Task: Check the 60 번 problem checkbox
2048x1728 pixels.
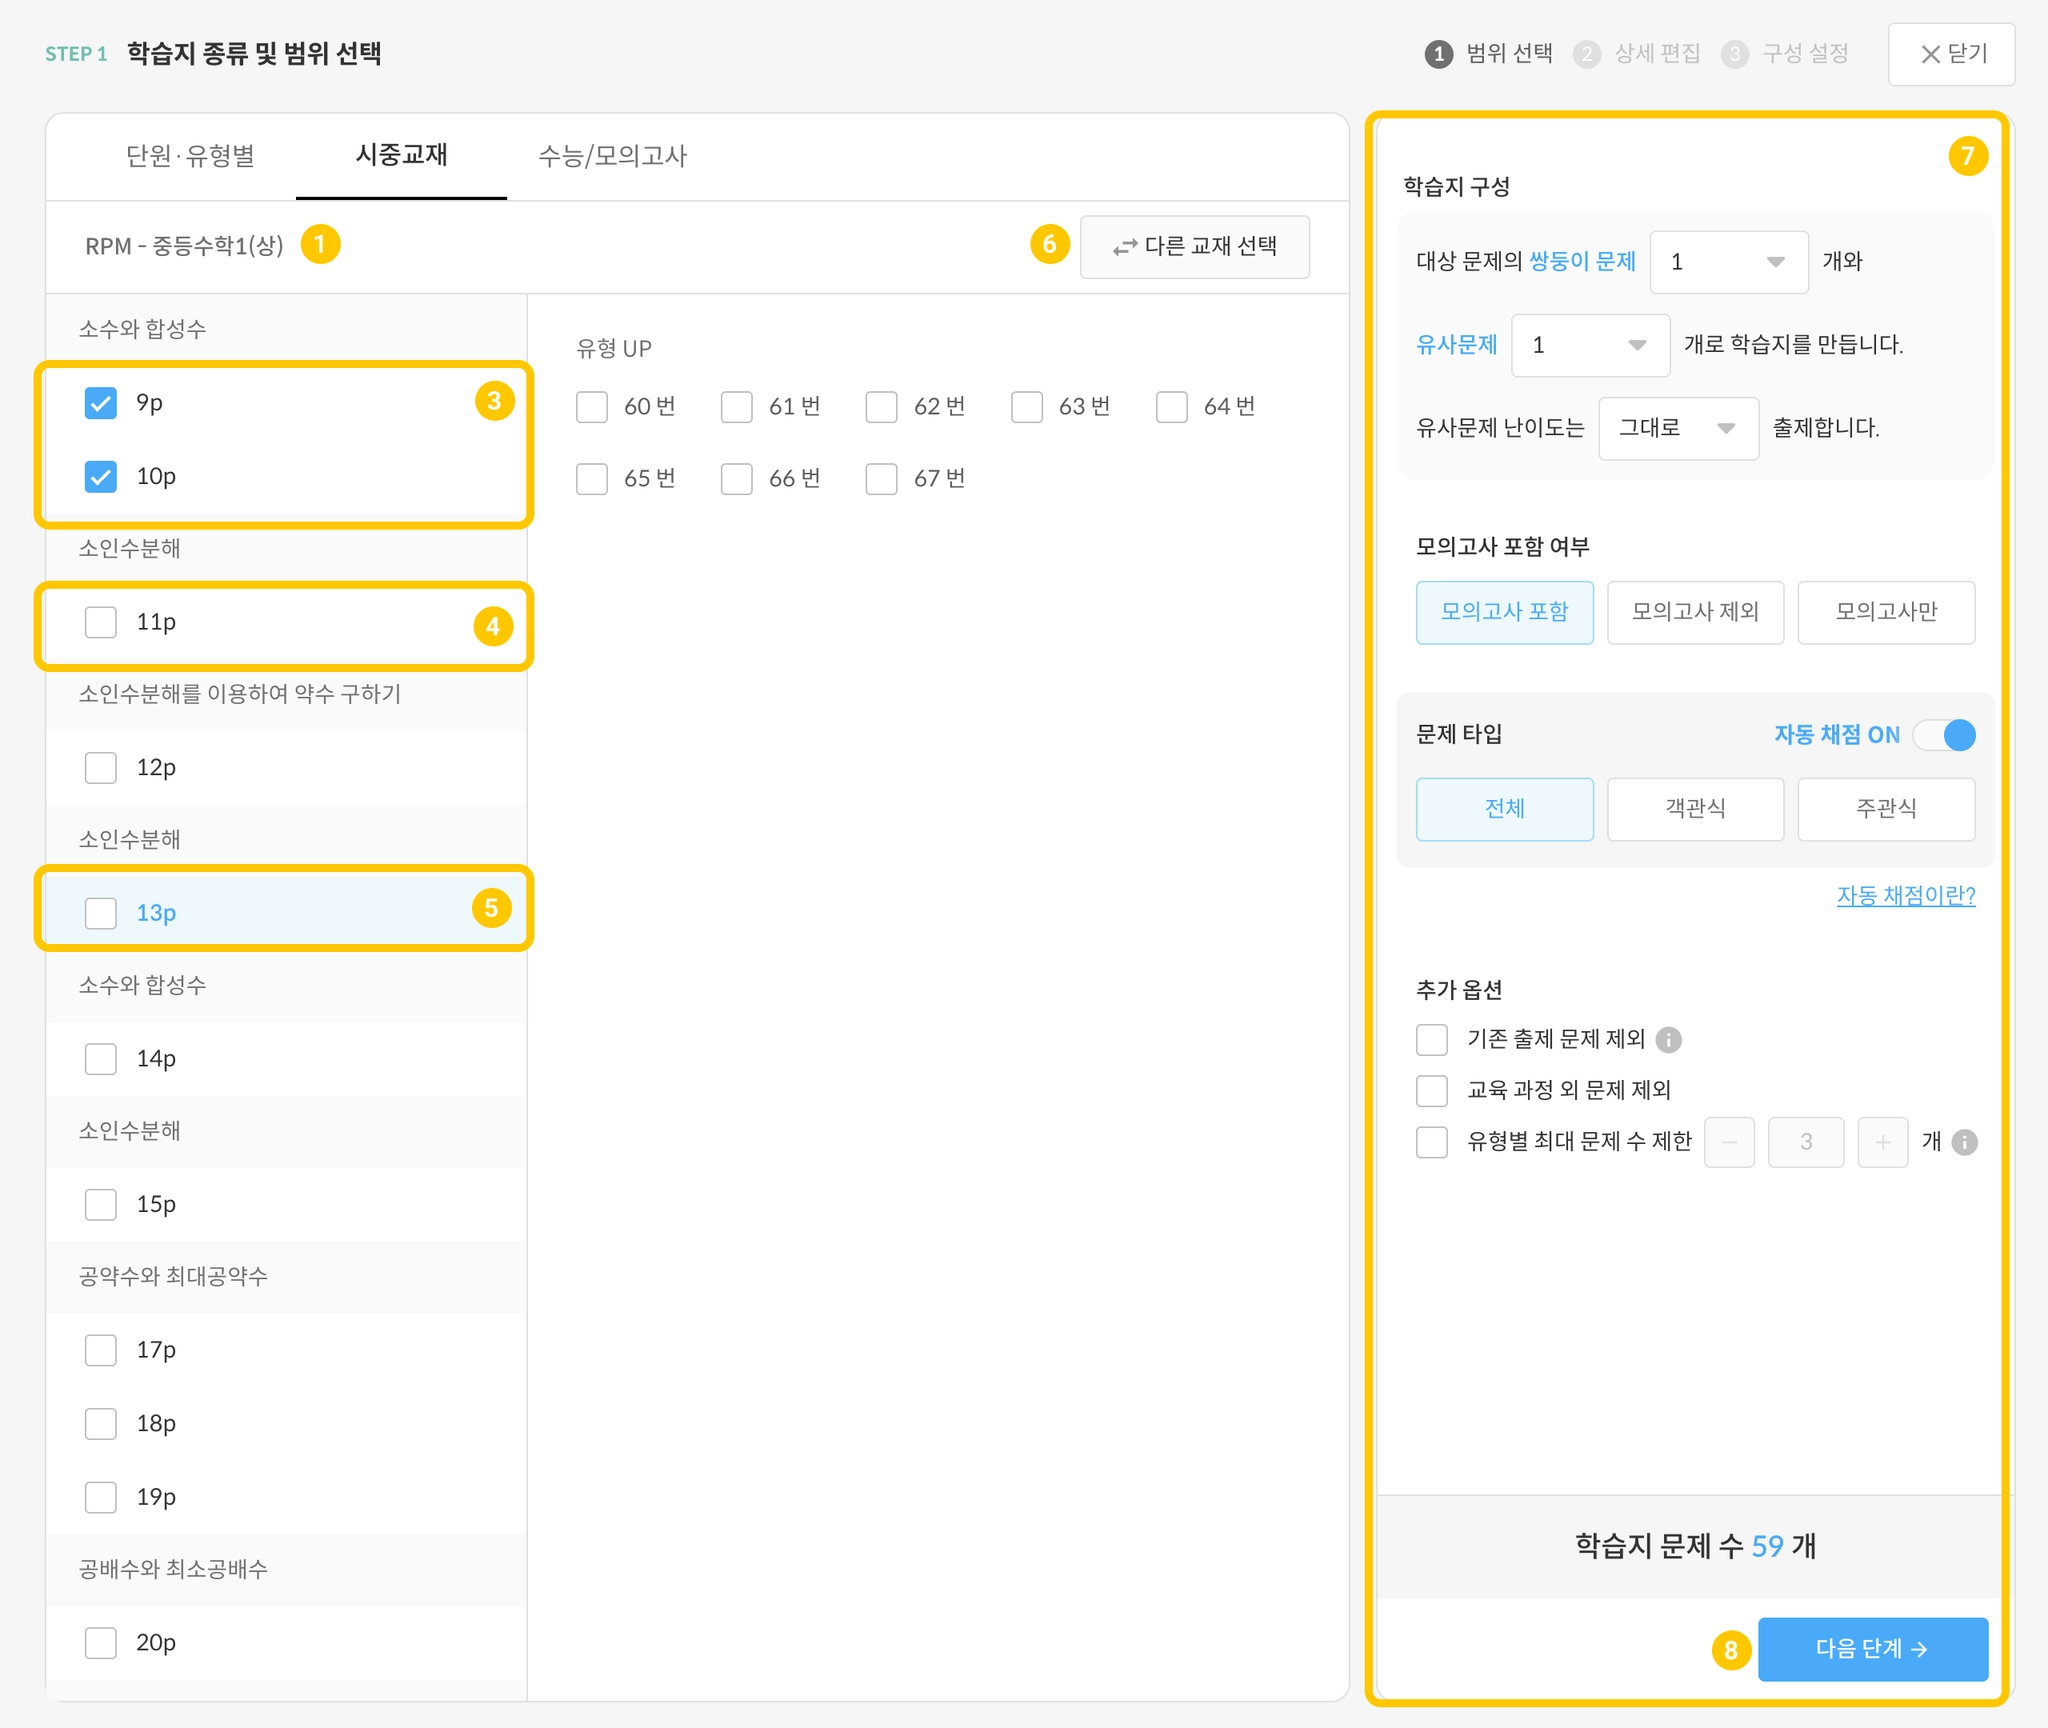Action: [592, 407]
